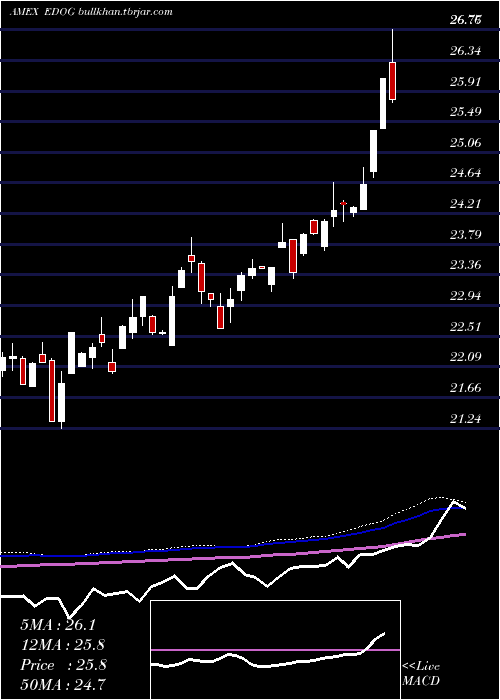Select the 22.94 price axis label
Screen dimensions: 500x700
point(466,296)
